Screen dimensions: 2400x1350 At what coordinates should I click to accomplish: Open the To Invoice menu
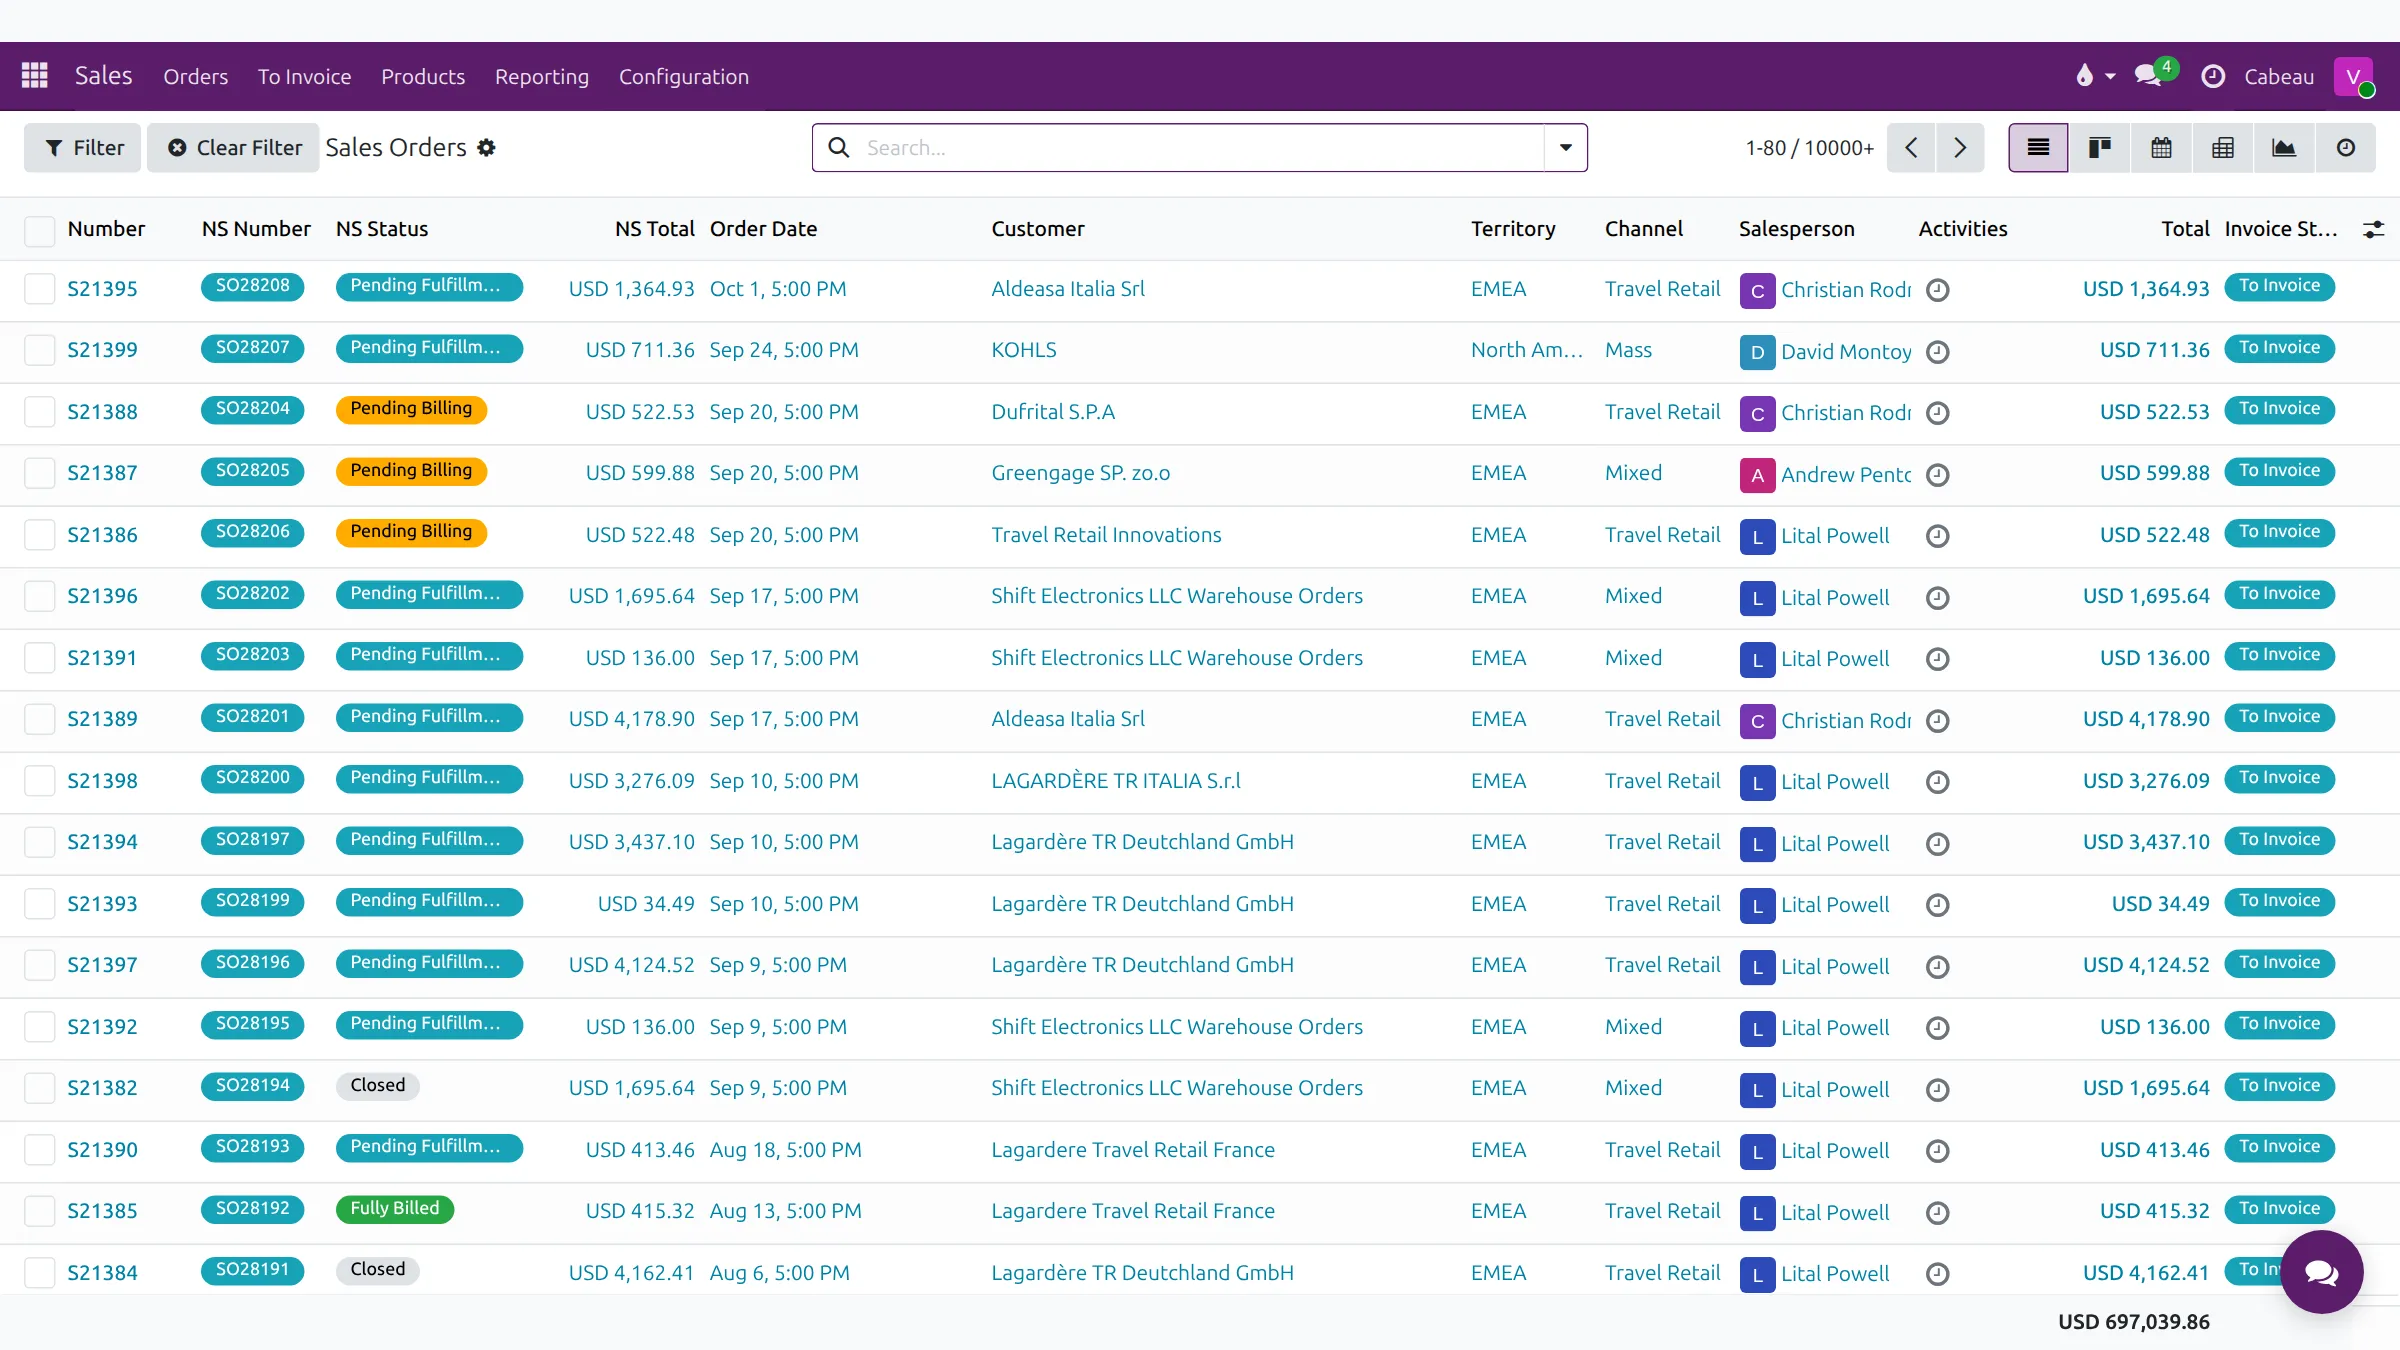[x=304, y=76]
